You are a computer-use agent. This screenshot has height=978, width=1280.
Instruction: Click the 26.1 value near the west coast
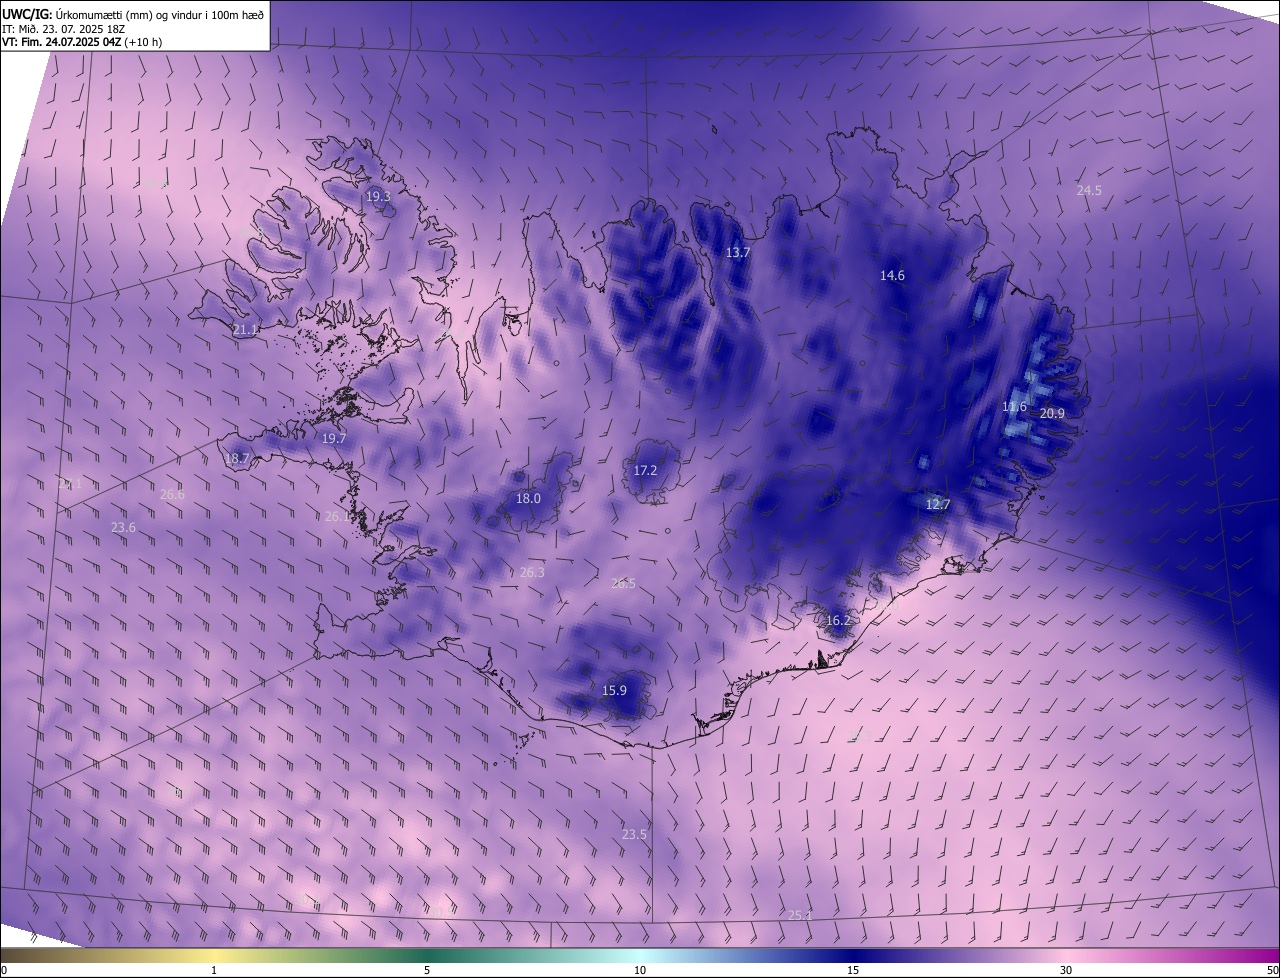coord(338,516)
